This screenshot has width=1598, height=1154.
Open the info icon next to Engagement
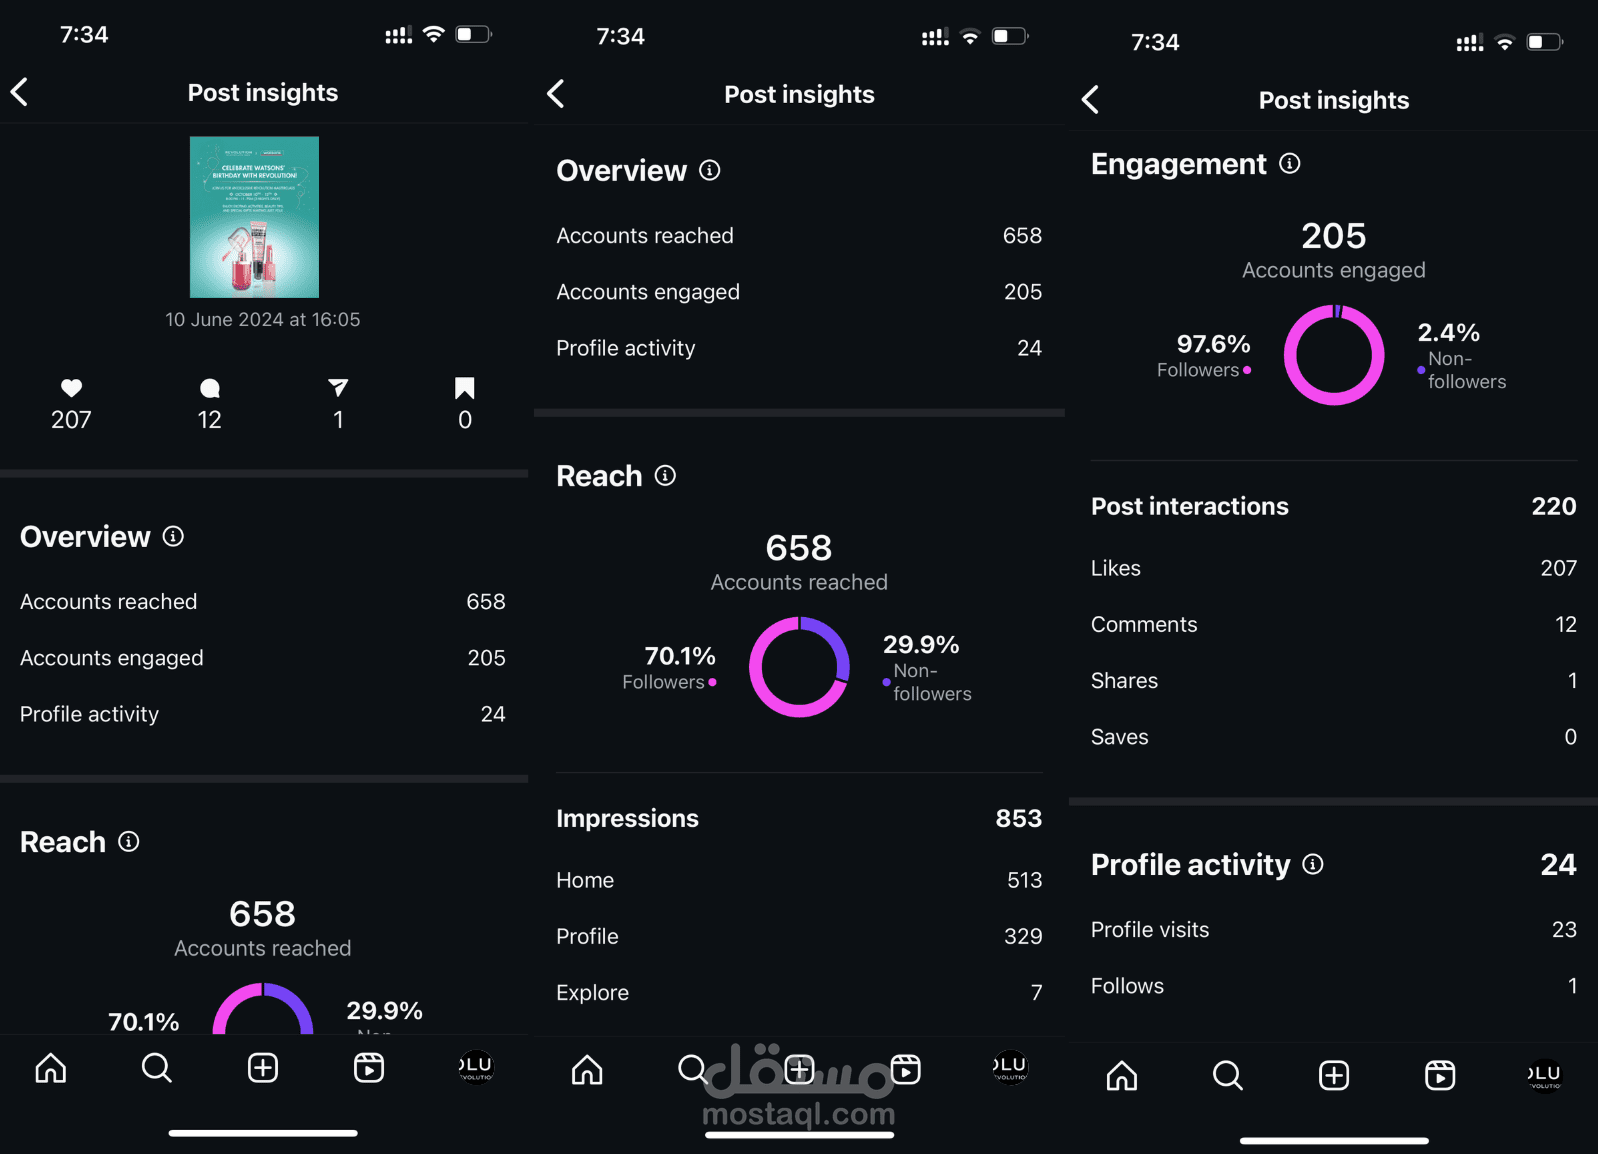click(x=1290, y=163)
